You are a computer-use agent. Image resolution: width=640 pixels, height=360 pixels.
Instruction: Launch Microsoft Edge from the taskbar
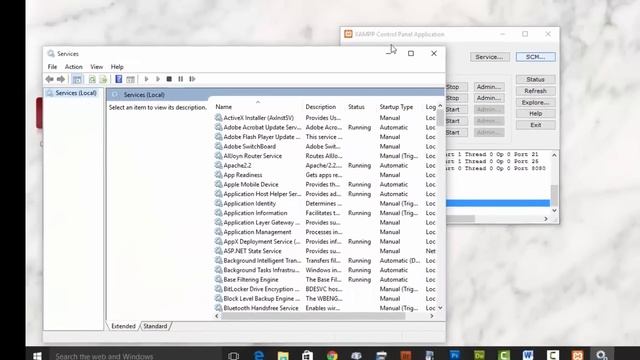click(259, 356)
